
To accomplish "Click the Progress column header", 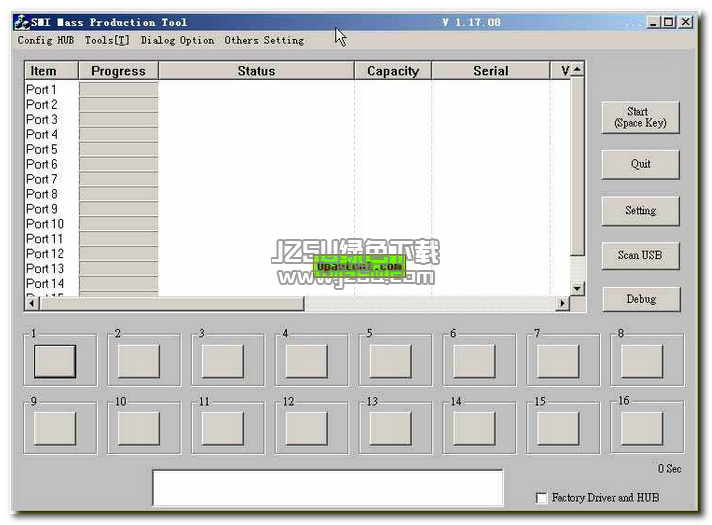I will tap(119, 71).
